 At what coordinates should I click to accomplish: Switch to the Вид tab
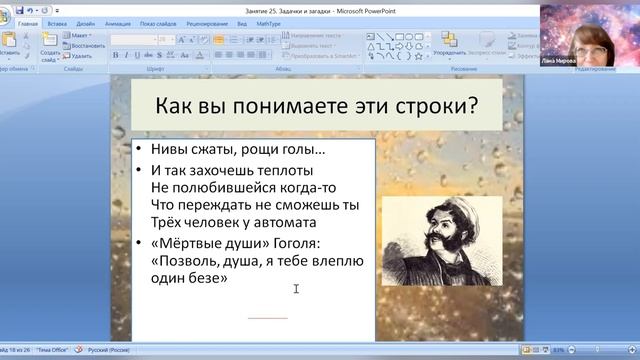pyautogui.click(x=242, y=24)
